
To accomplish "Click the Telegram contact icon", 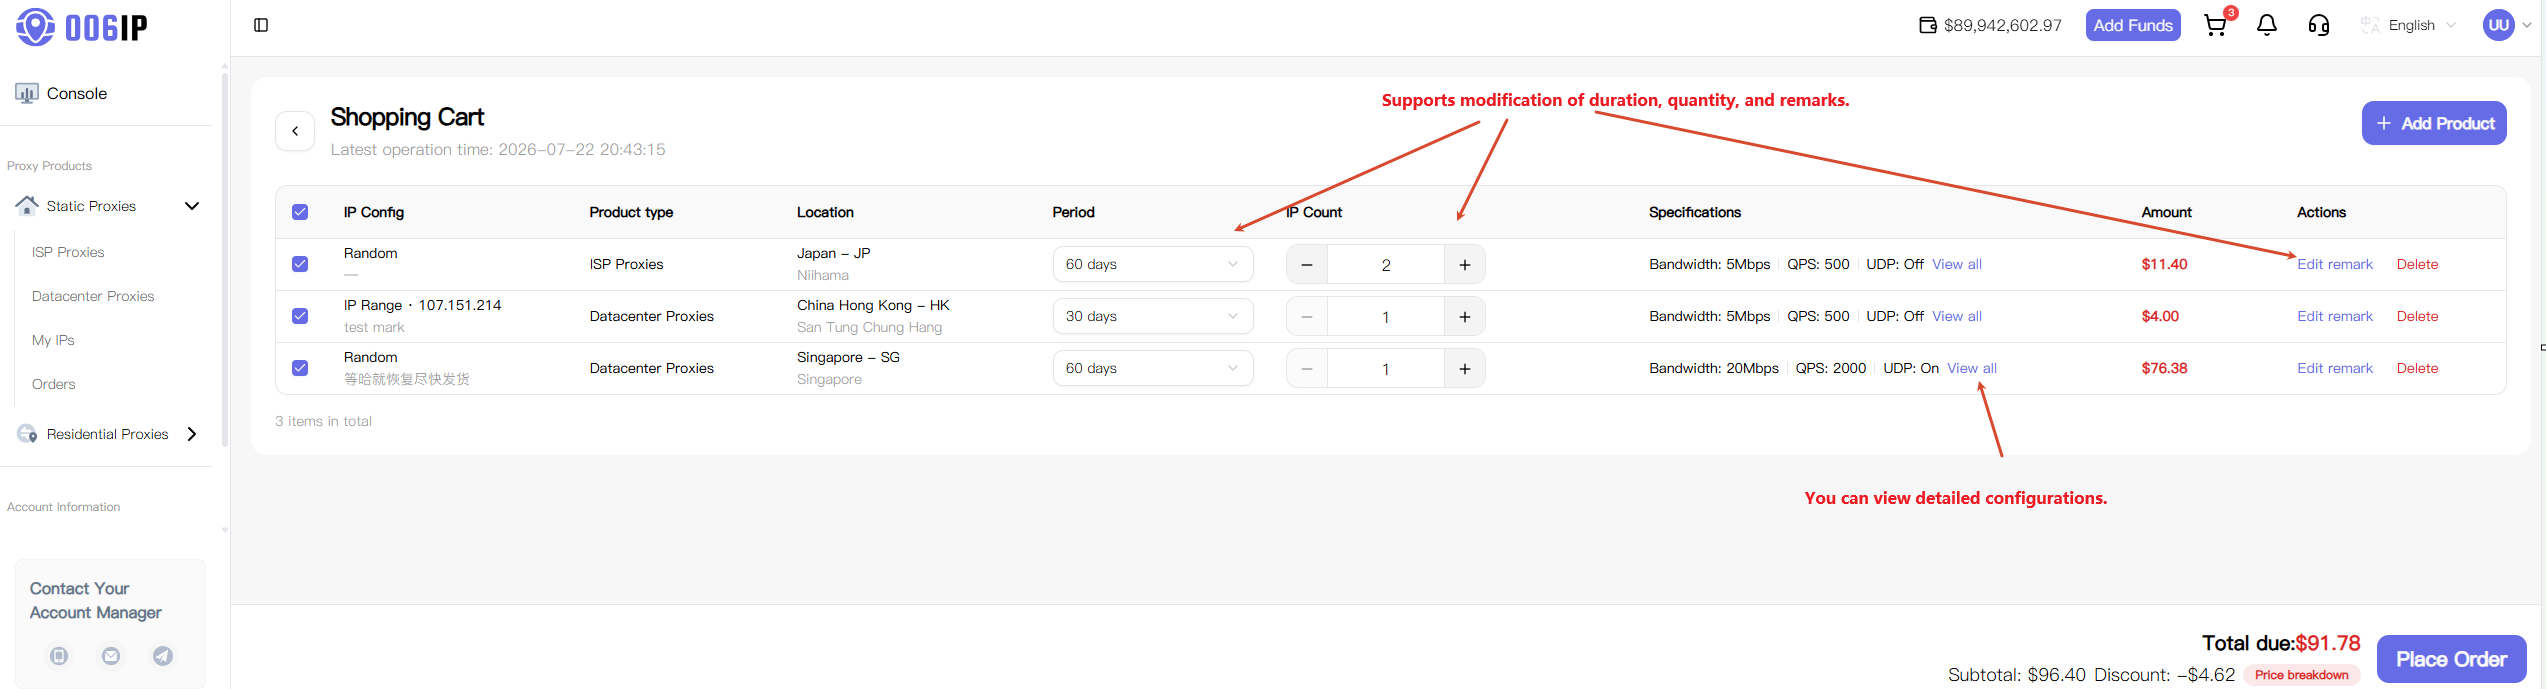I will point(163,656).
